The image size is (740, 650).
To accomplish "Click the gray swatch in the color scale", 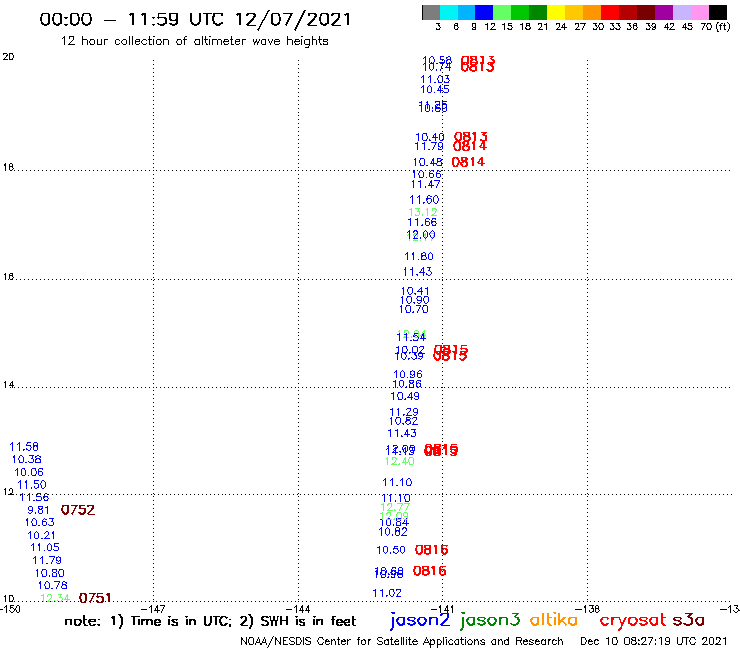I will pos(431,12).
